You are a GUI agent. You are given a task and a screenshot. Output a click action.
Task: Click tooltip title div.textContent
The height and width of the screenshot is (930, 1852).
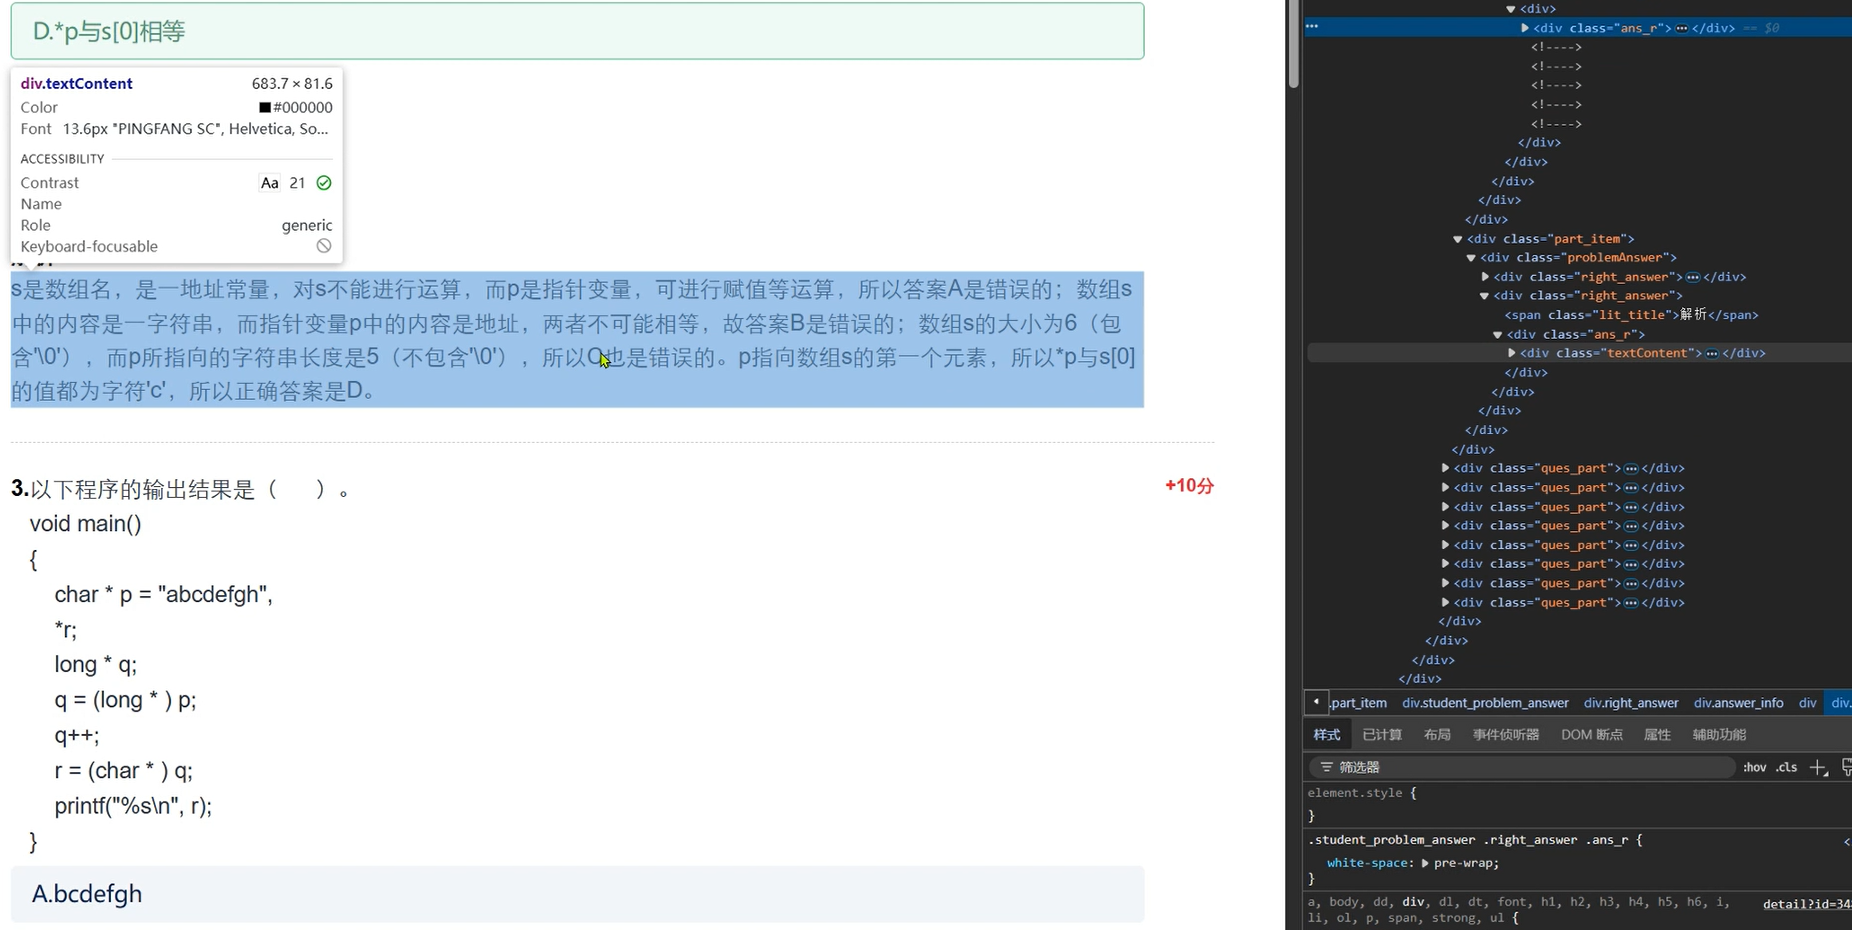[x=77, y=84]
